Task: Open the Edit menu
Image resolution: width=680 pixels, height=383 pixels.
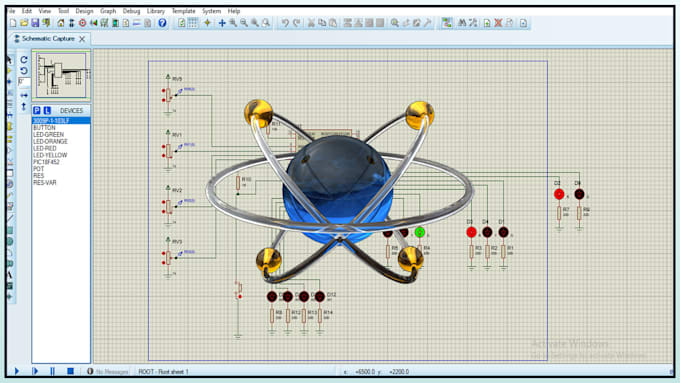Action: pyautogui.click(x=27, y=11)
